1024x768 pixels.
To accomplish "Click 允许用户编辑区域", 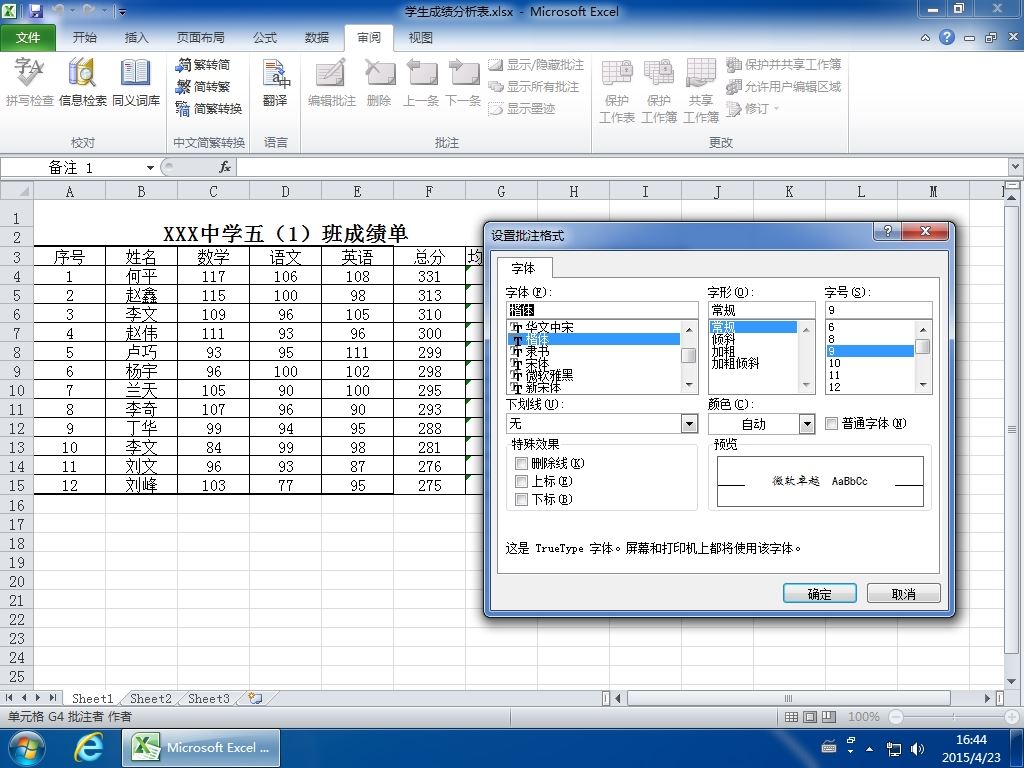I will 783,86.
